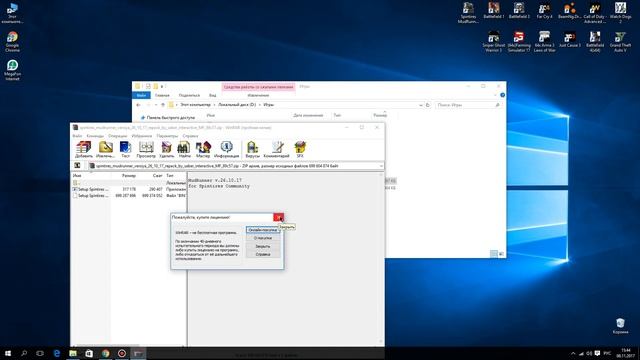
Task: Click the WinRAR Добавить (Add) toolbar icon
Action: (x=84, y=149)
